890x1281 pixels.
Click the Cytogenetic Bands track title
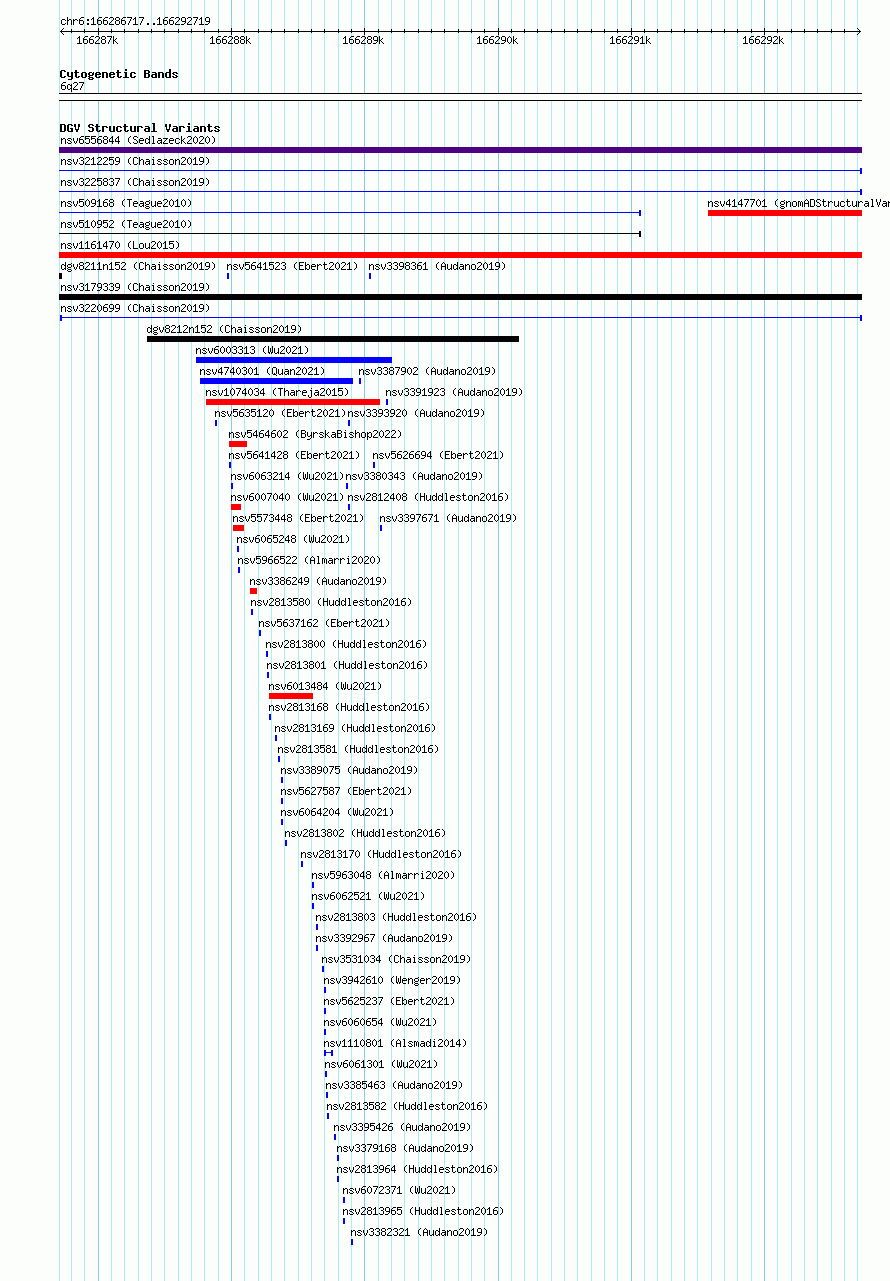(119, 74)
